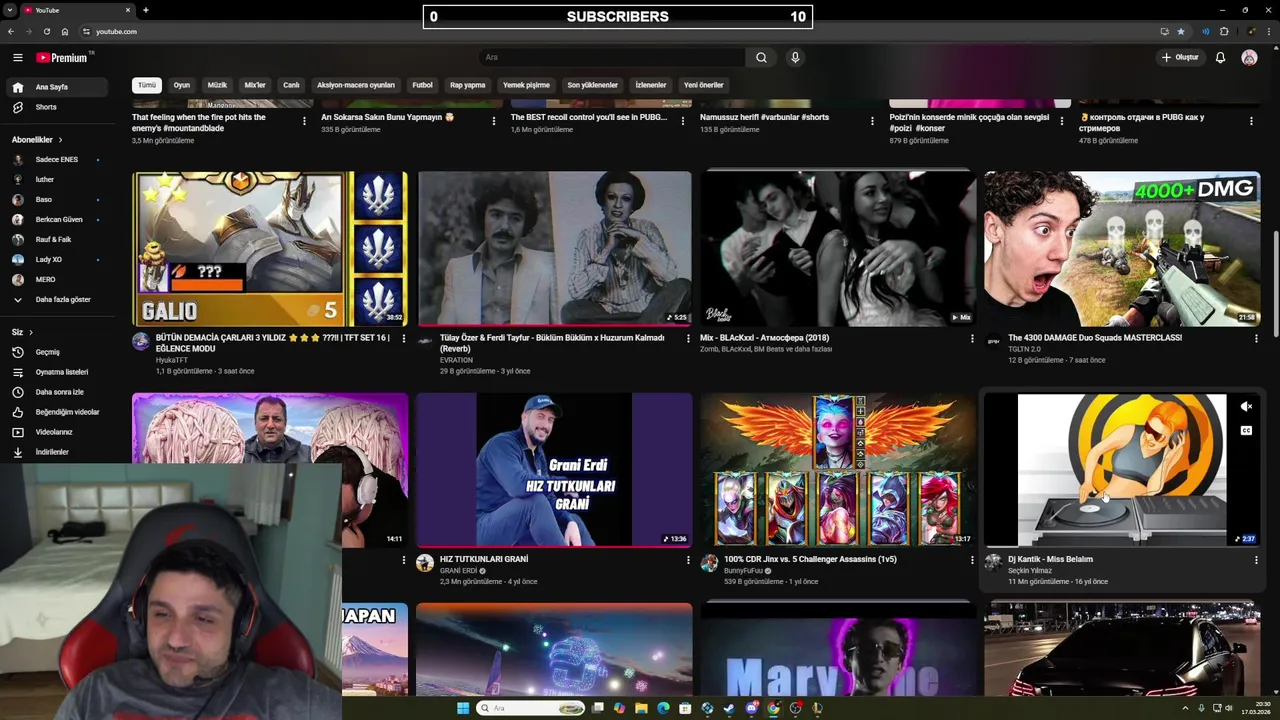Open a new browser tab
The height and width of the screenshot is (720, 1280).
click(x=146, y=10)
